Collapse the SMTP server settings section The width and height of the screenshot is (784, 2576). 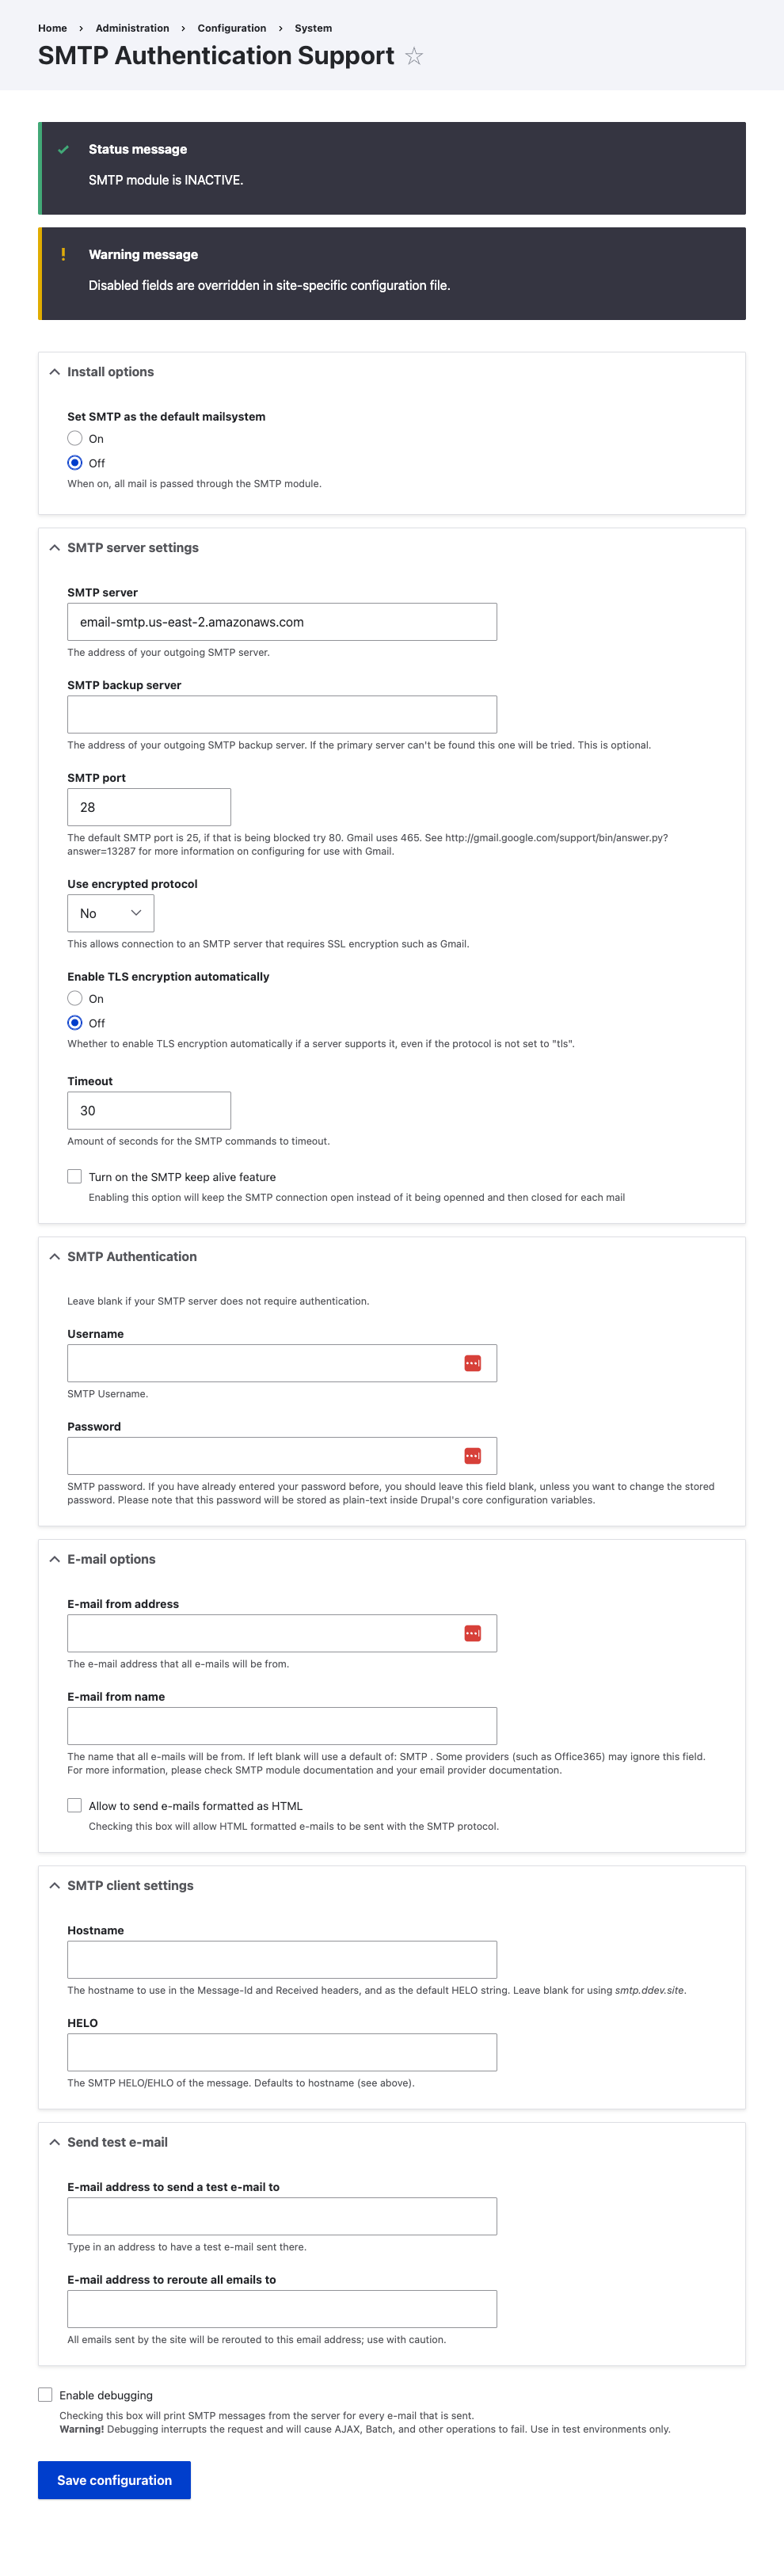pos(132,548)
